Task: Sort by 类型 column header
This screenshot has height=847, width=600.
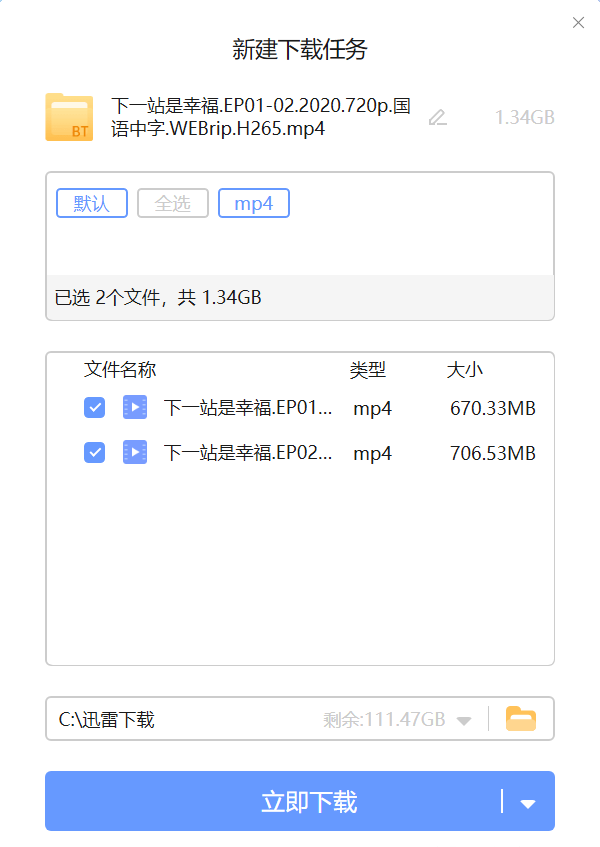Action: click(x=367, y=370)
